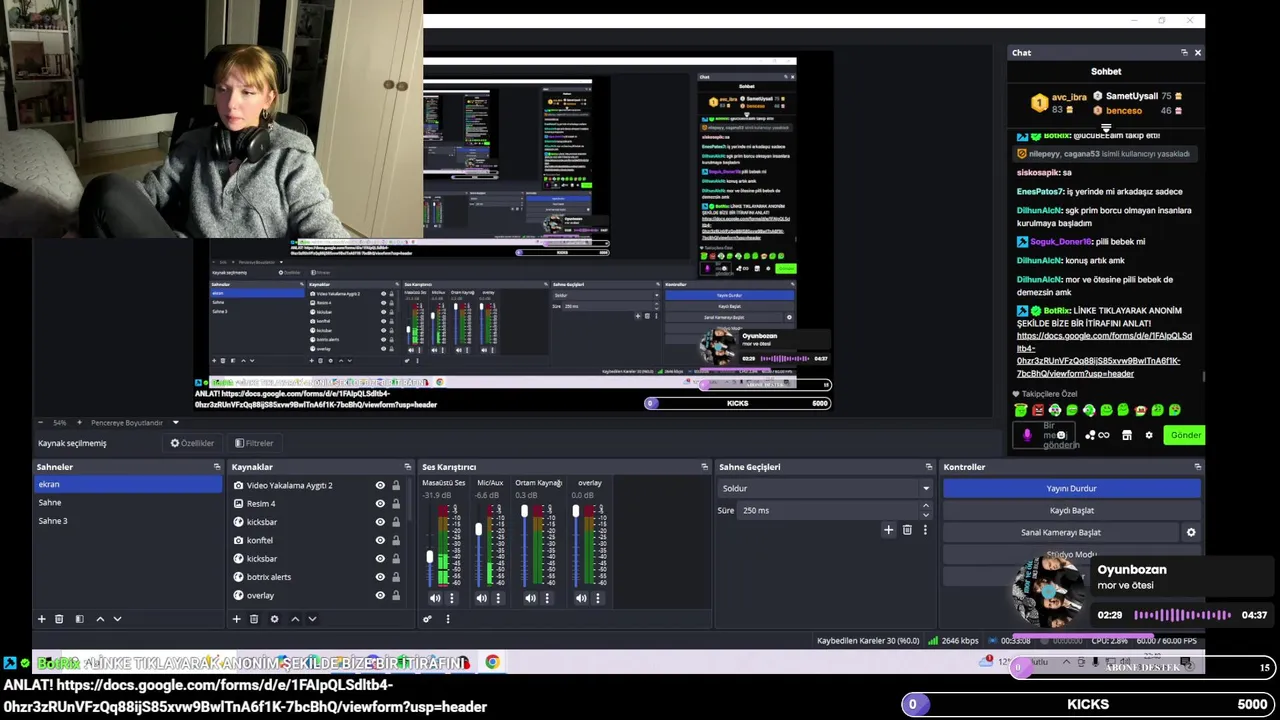Move source up with Kaynaklar up arrow

(x=295, y=619)
